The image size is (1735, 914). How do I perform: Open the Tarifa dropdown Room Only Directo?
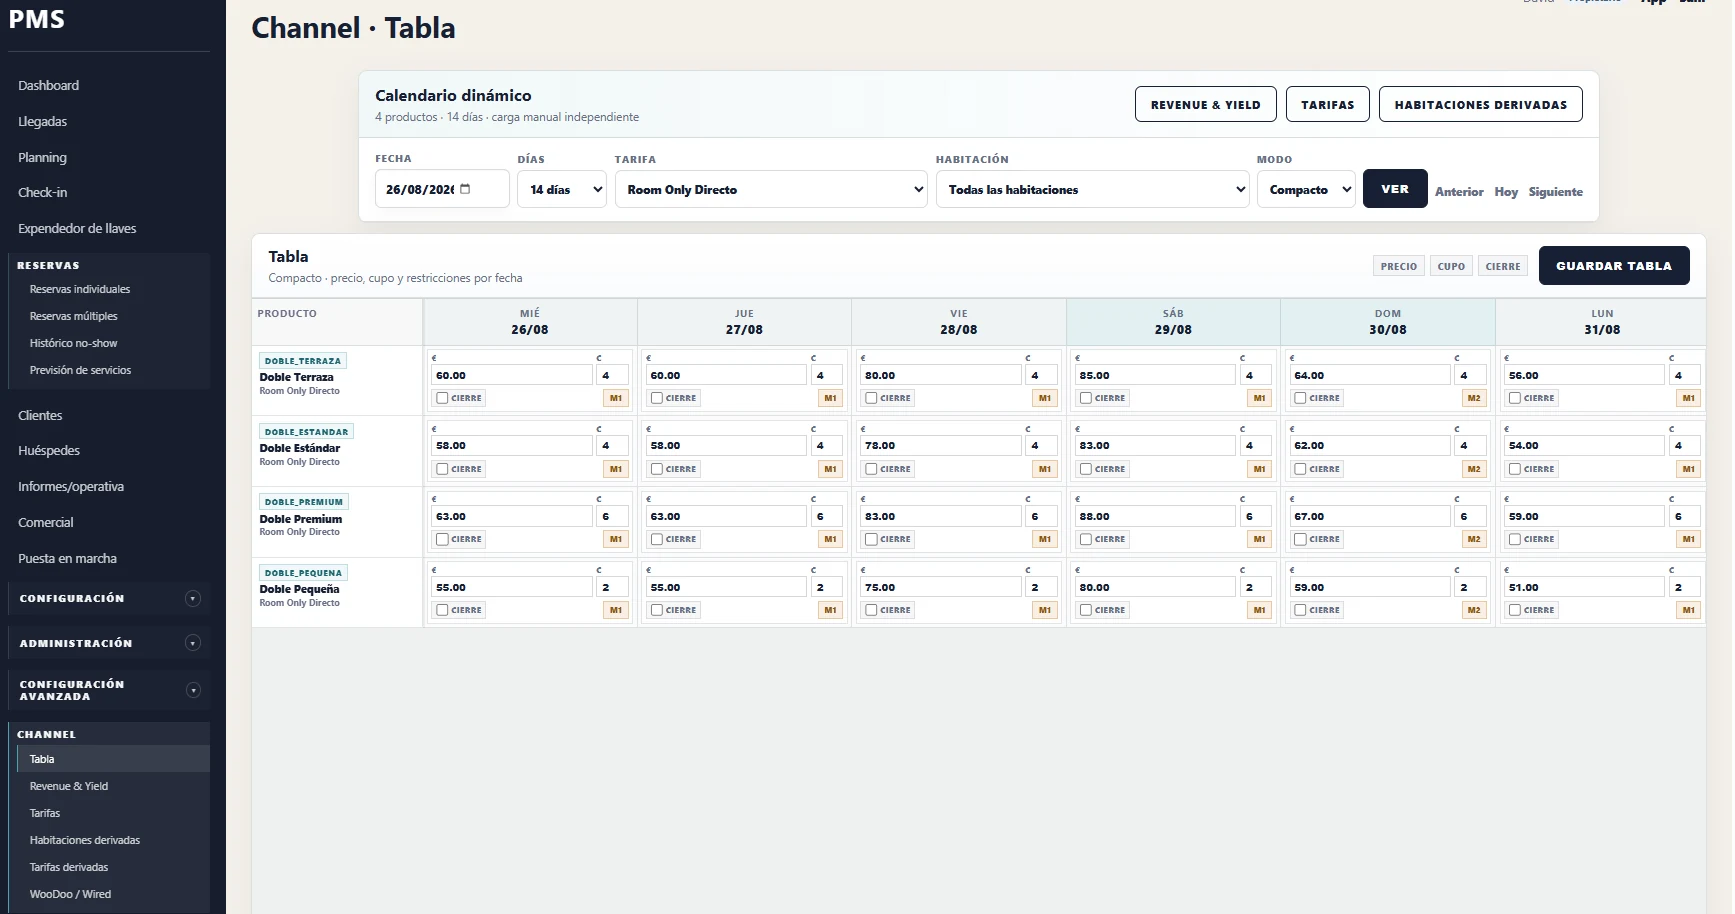coord(771,189)
